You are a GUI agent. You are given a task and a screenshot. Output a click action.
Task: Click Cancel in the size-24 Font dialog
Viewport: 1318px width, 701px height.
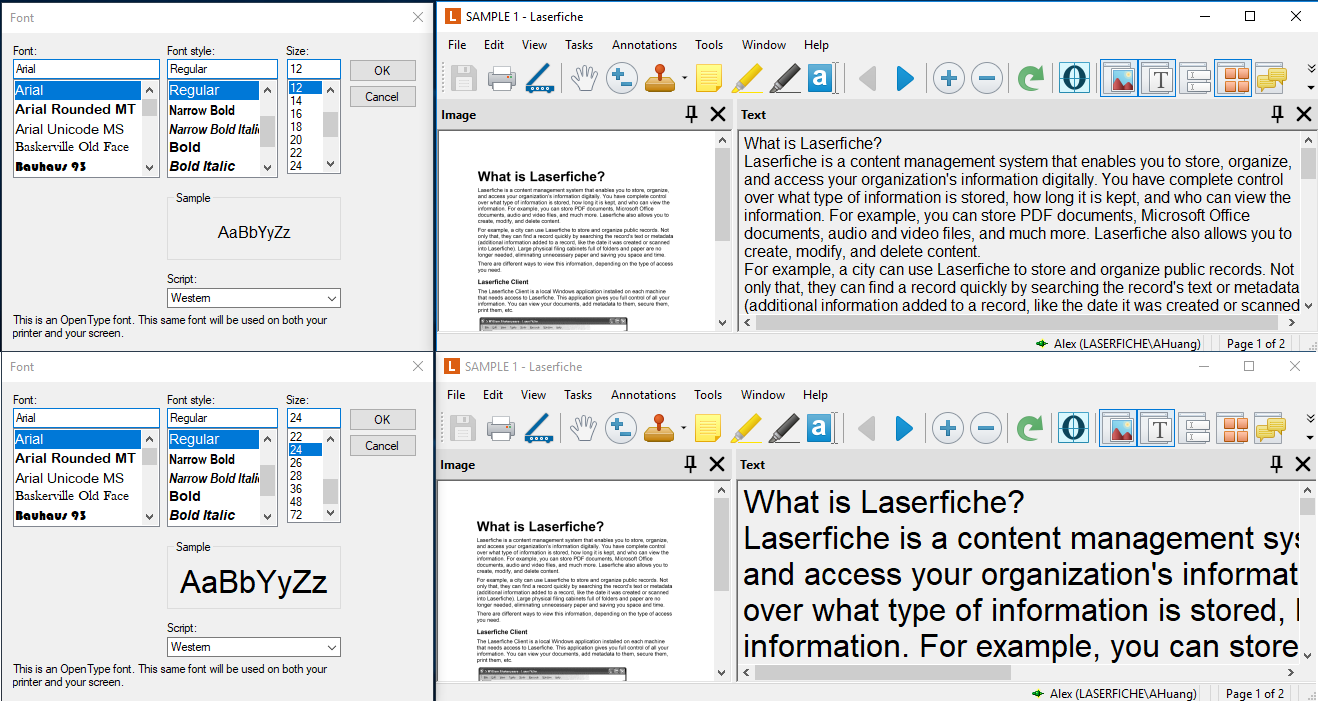(x=383, y=446)
